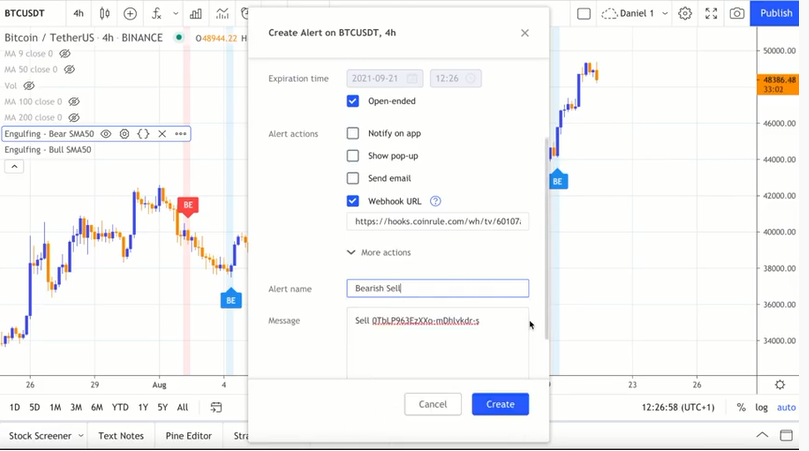This screenshot has width=809, height=451.
Task: Select the 3M date range
Action: tap(76, 407)
